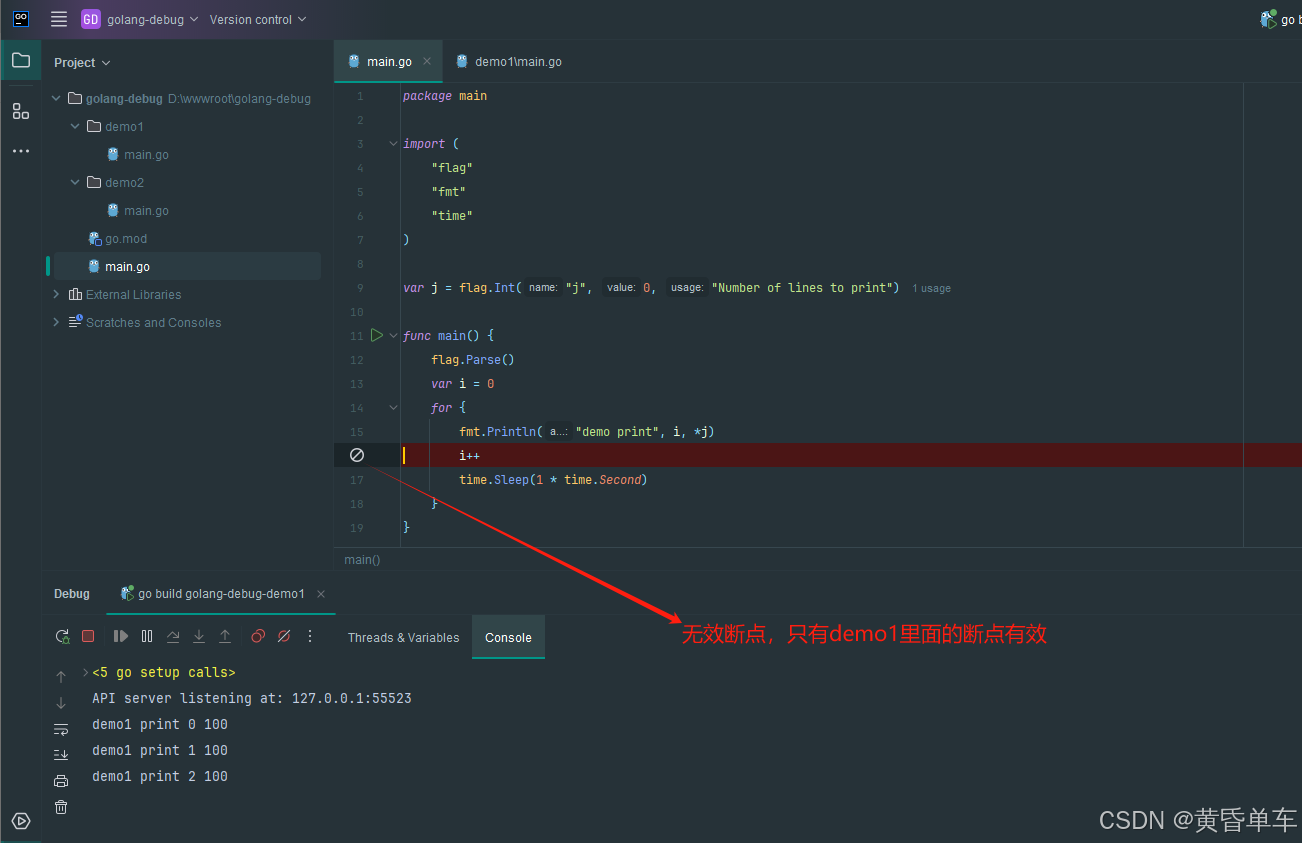This screenshot has width=1302, height=843.
Task: Clear console output with trash icon
Action: [61, 807]
